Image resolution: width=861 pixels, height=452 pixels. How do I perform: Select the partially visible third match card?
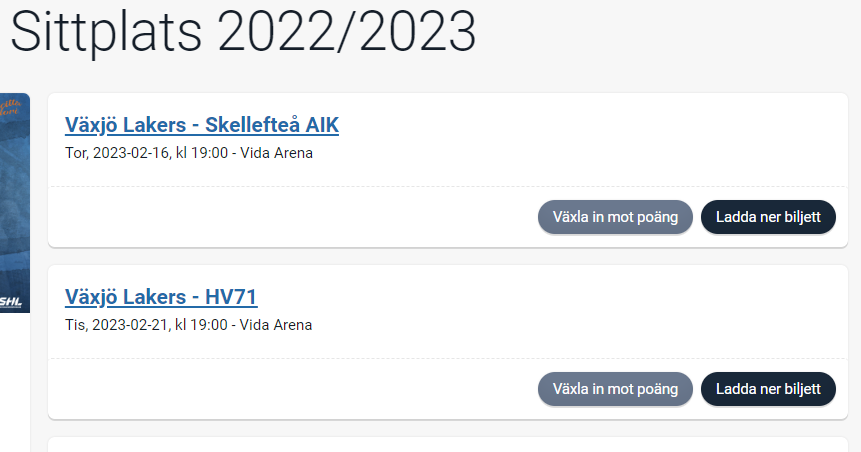[x=448, y=444]
